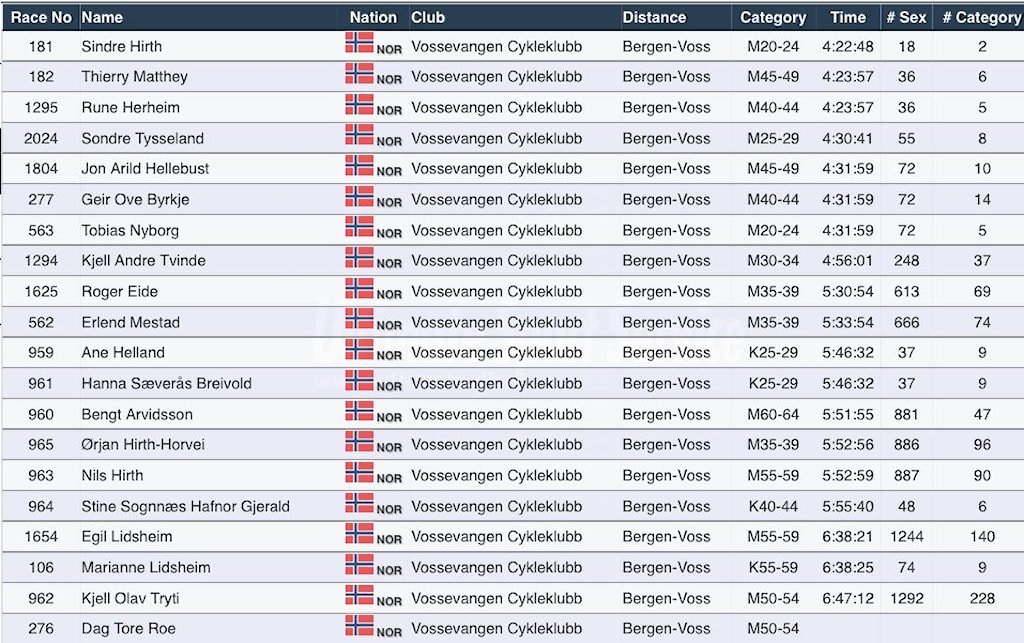The image size is (1024, 643).
Task: Click the # Sex column header
Action: [906, 18]
